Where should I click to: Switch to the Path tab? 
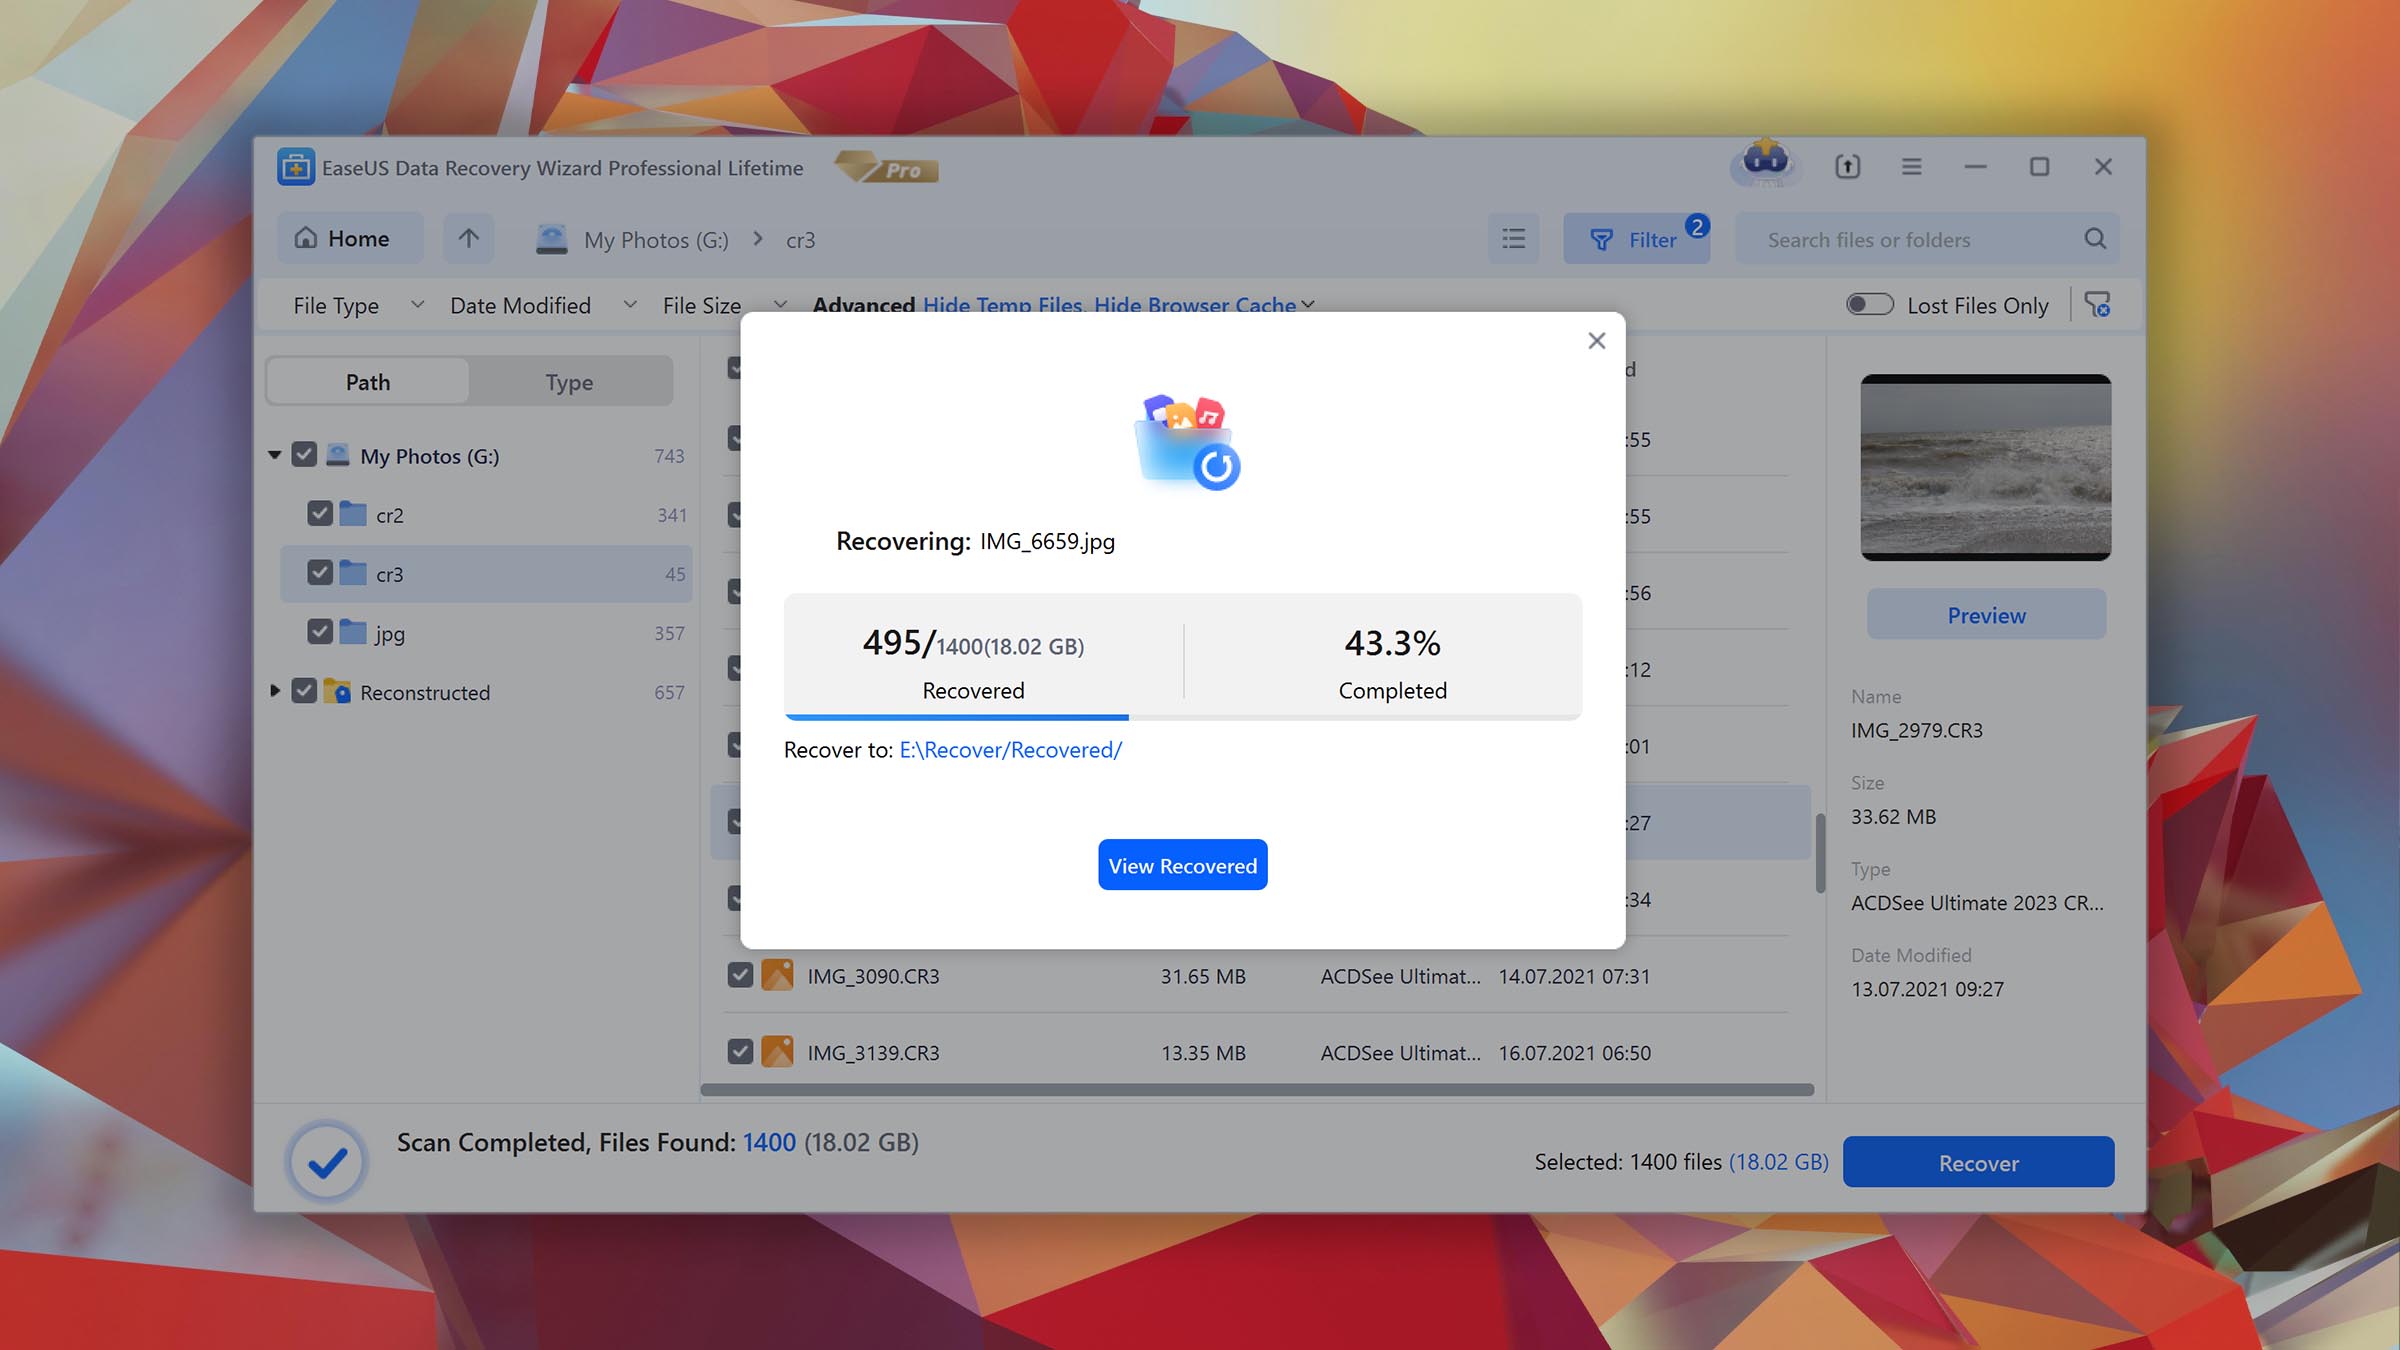tap(368, 382)
